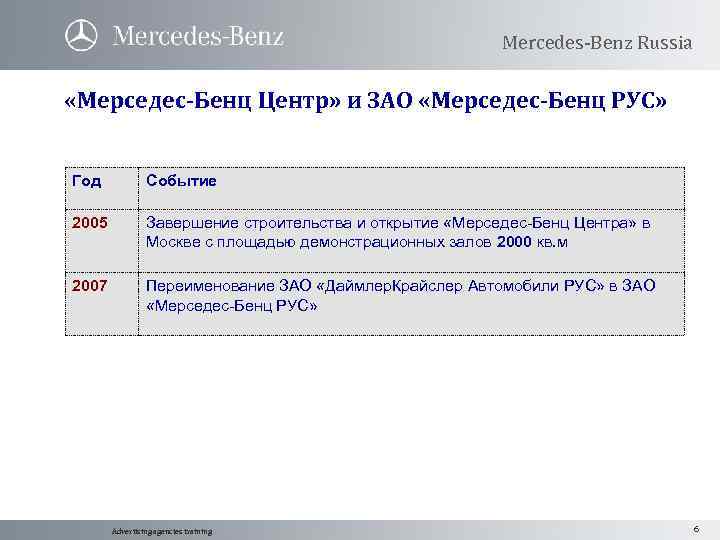
Task: Click the Mercedes-Benz star logo
Action: (x=81, y=35)
